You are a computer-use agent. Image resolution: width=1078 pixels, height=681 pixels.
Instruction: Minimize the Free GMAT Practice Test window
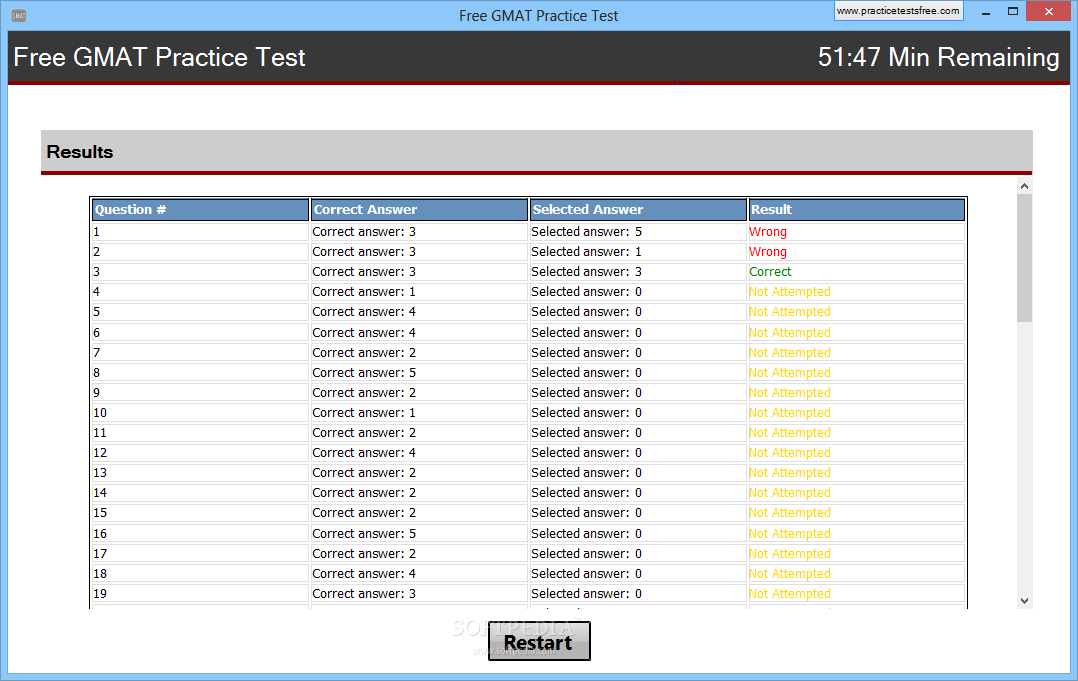click(985, 12)
